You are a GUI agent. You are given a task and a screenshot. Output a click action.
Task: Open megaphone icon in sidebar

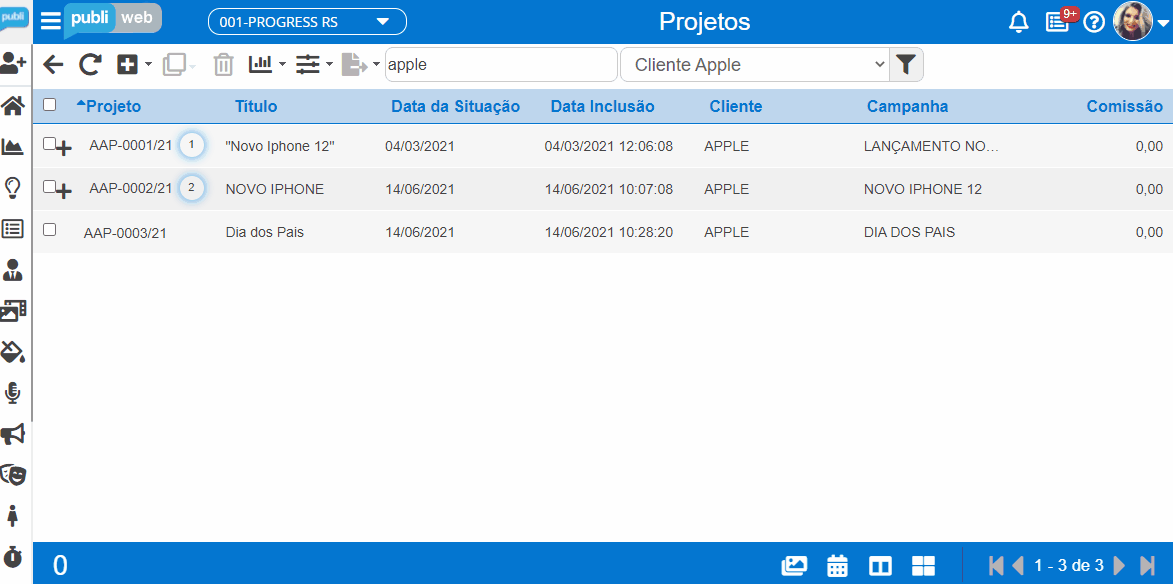coord(13,434)
